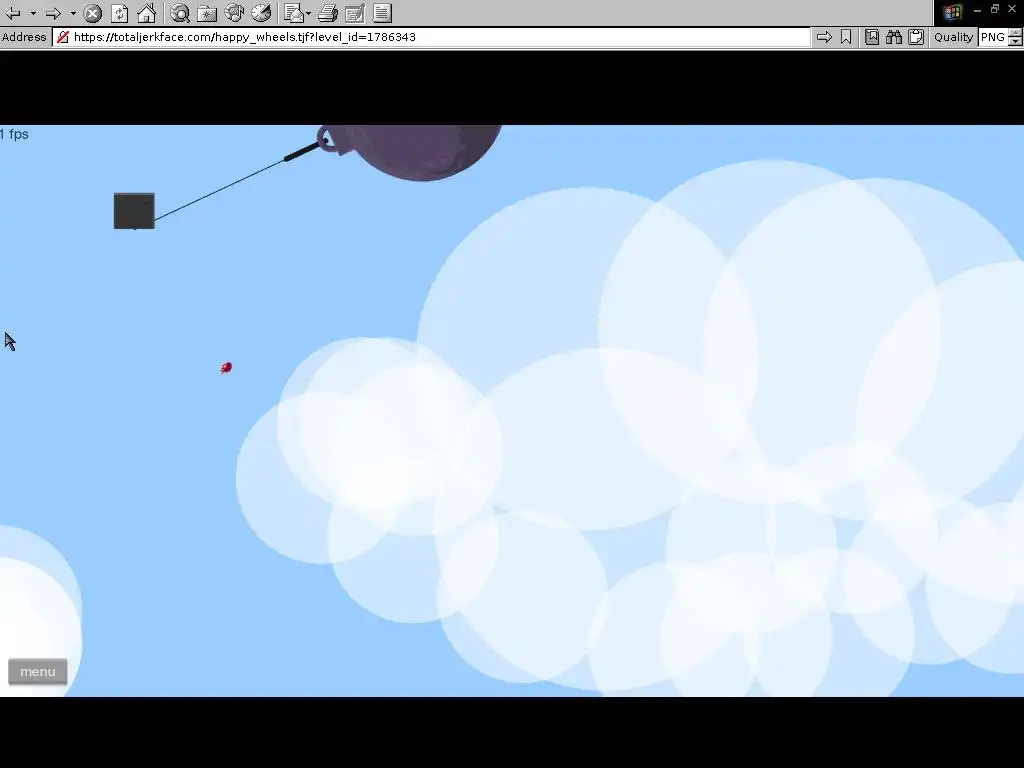Screen dimensions: 1024x768
Task: Expand the Mail icon dropdown arrow
Action: 308,13
